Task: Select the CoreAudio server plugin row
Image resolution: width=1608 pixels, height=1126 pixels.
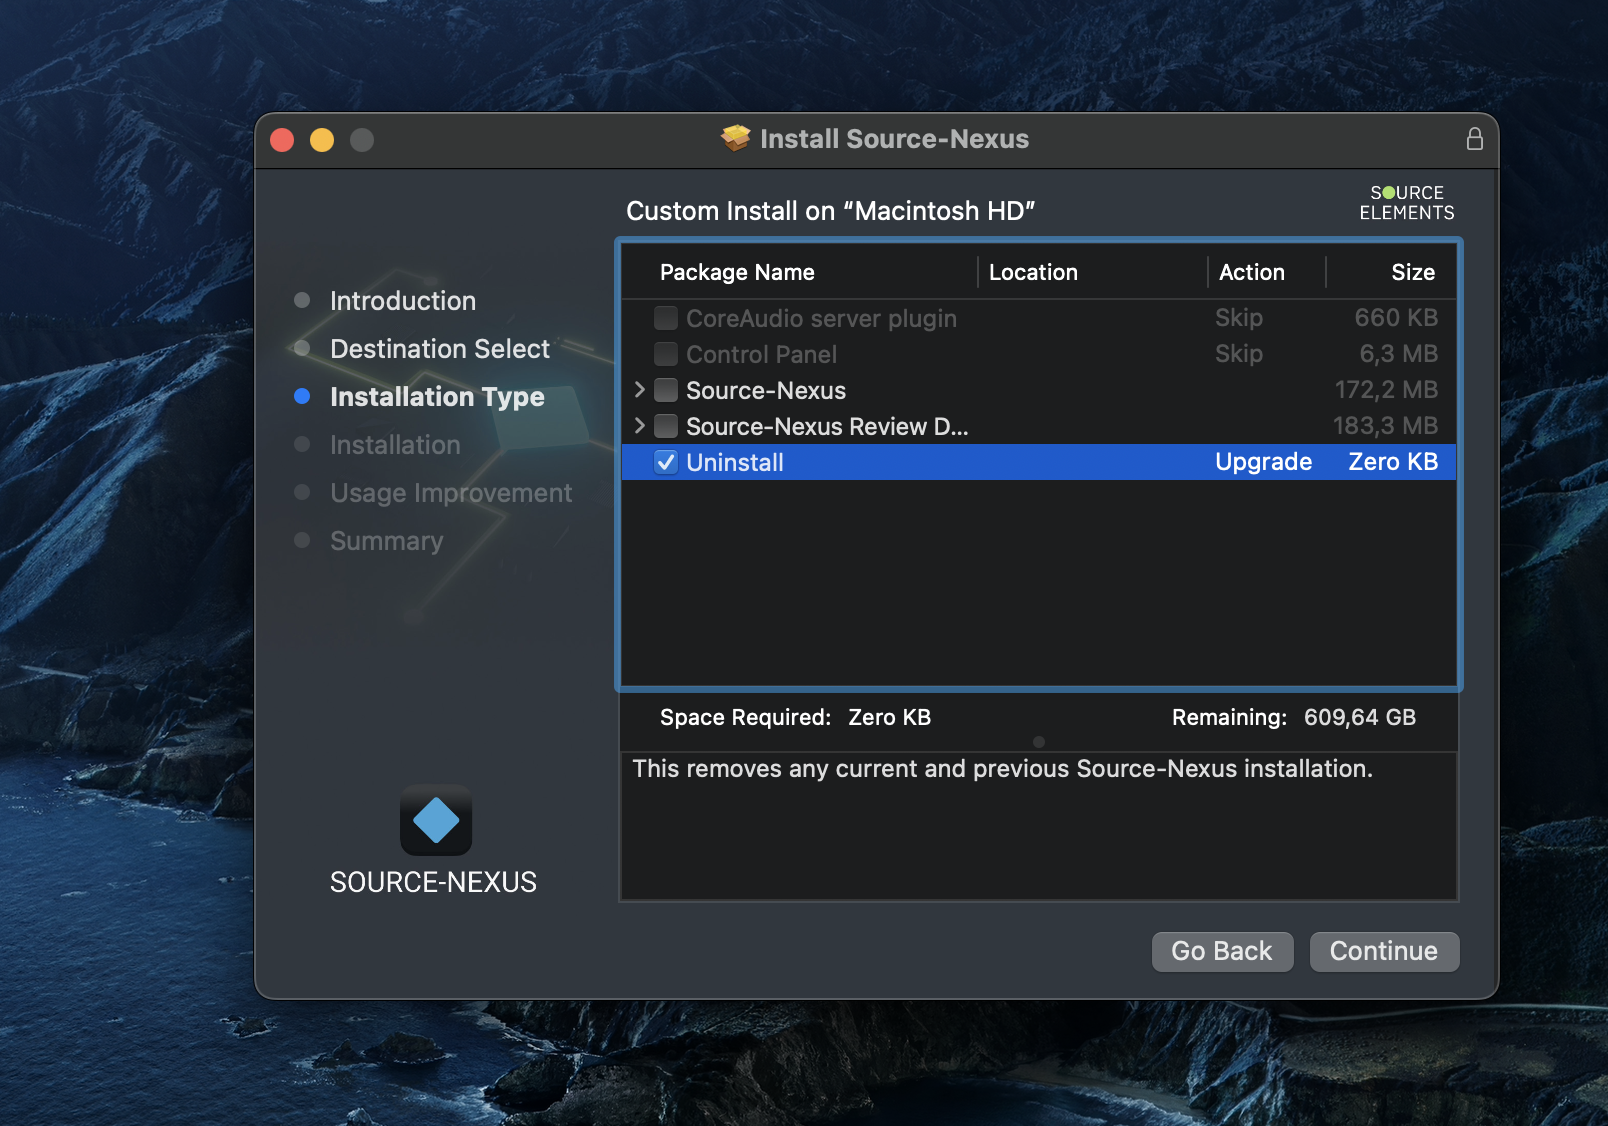Action: (x=820, y=318)
